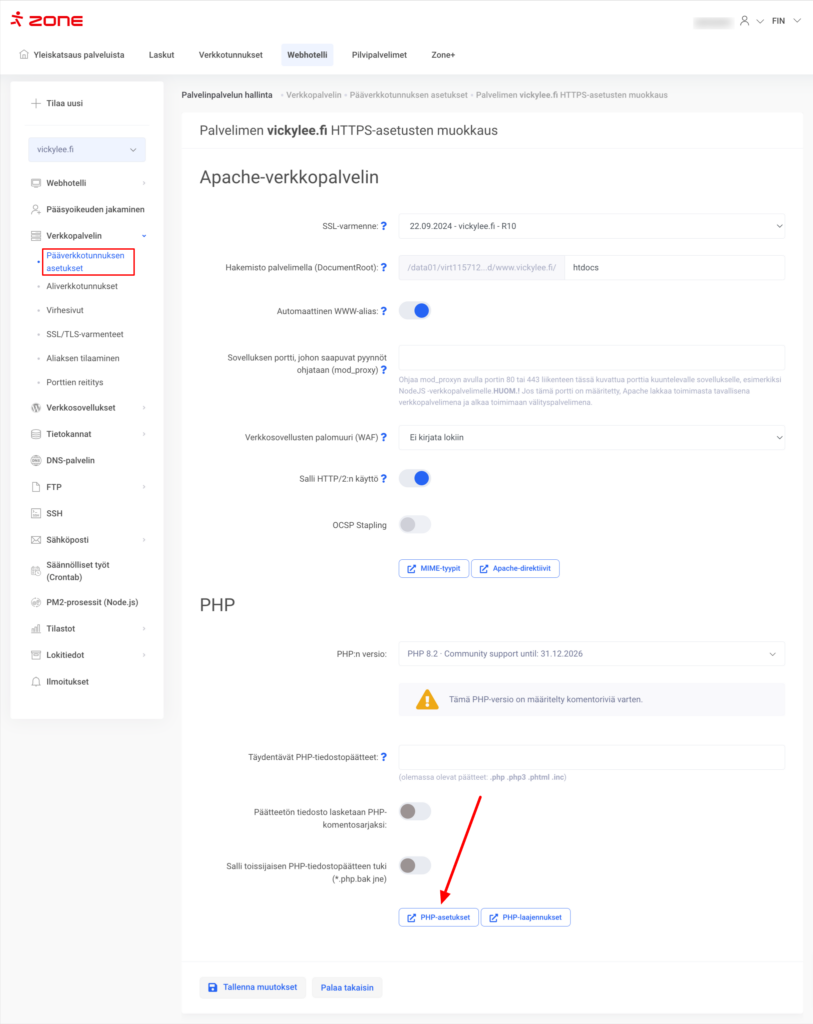Click the Webhotelli monitor icon in sidebar

pos(36,183)
